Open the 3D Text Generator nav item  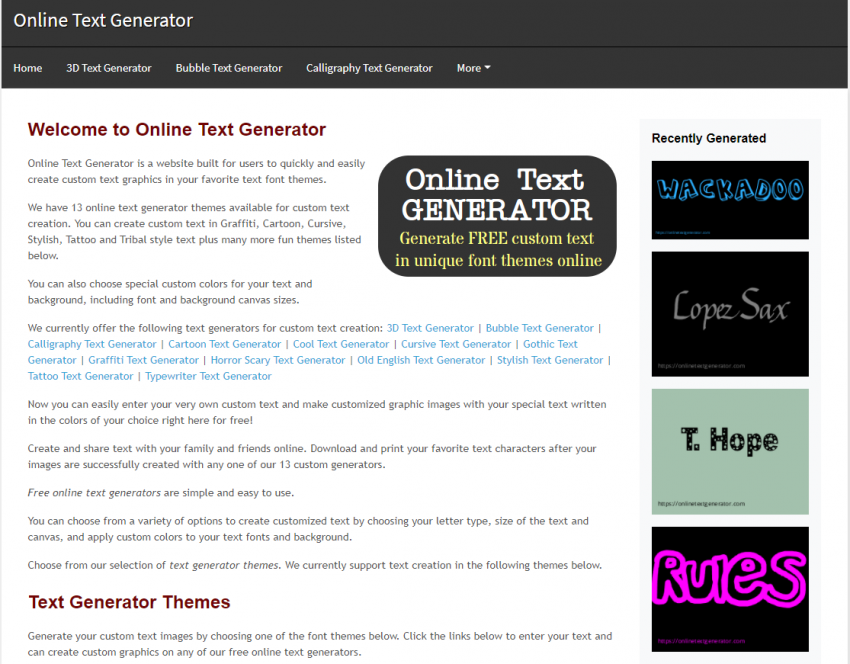[x=108, y=68]
